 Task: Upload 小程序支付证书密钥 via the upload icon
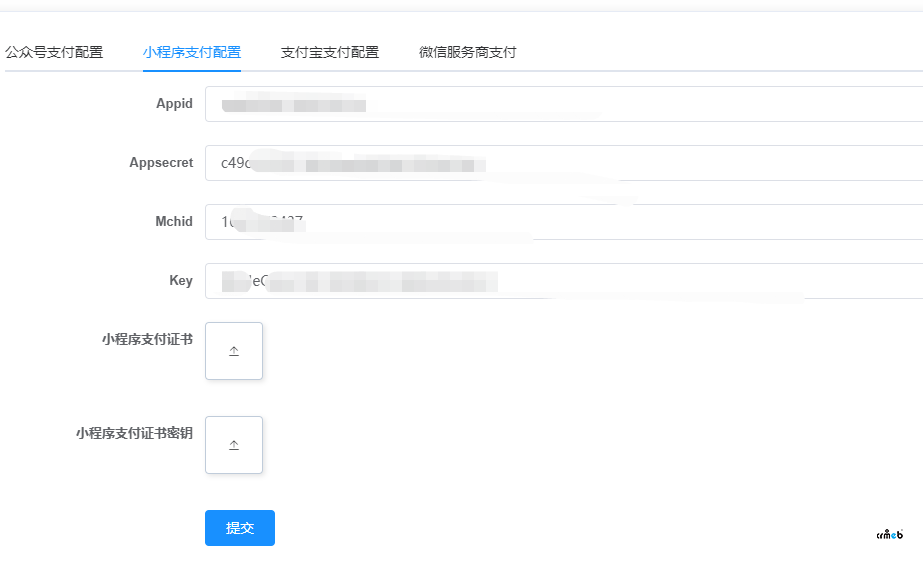click(x=234, y=445)
